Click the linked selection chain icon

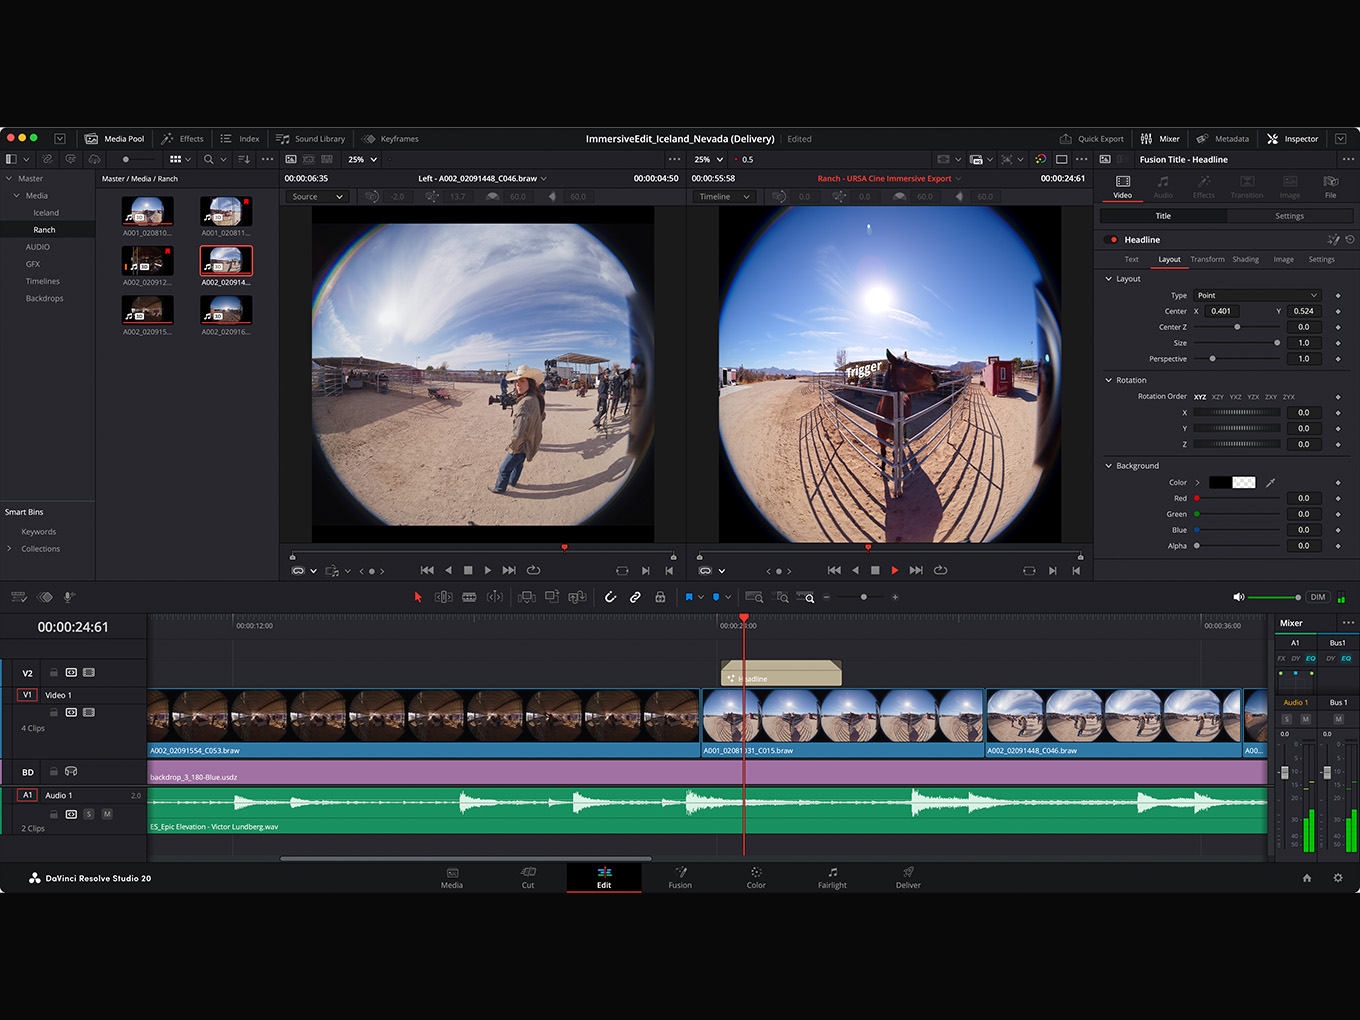pyautogui.click(x=635, y=597)
